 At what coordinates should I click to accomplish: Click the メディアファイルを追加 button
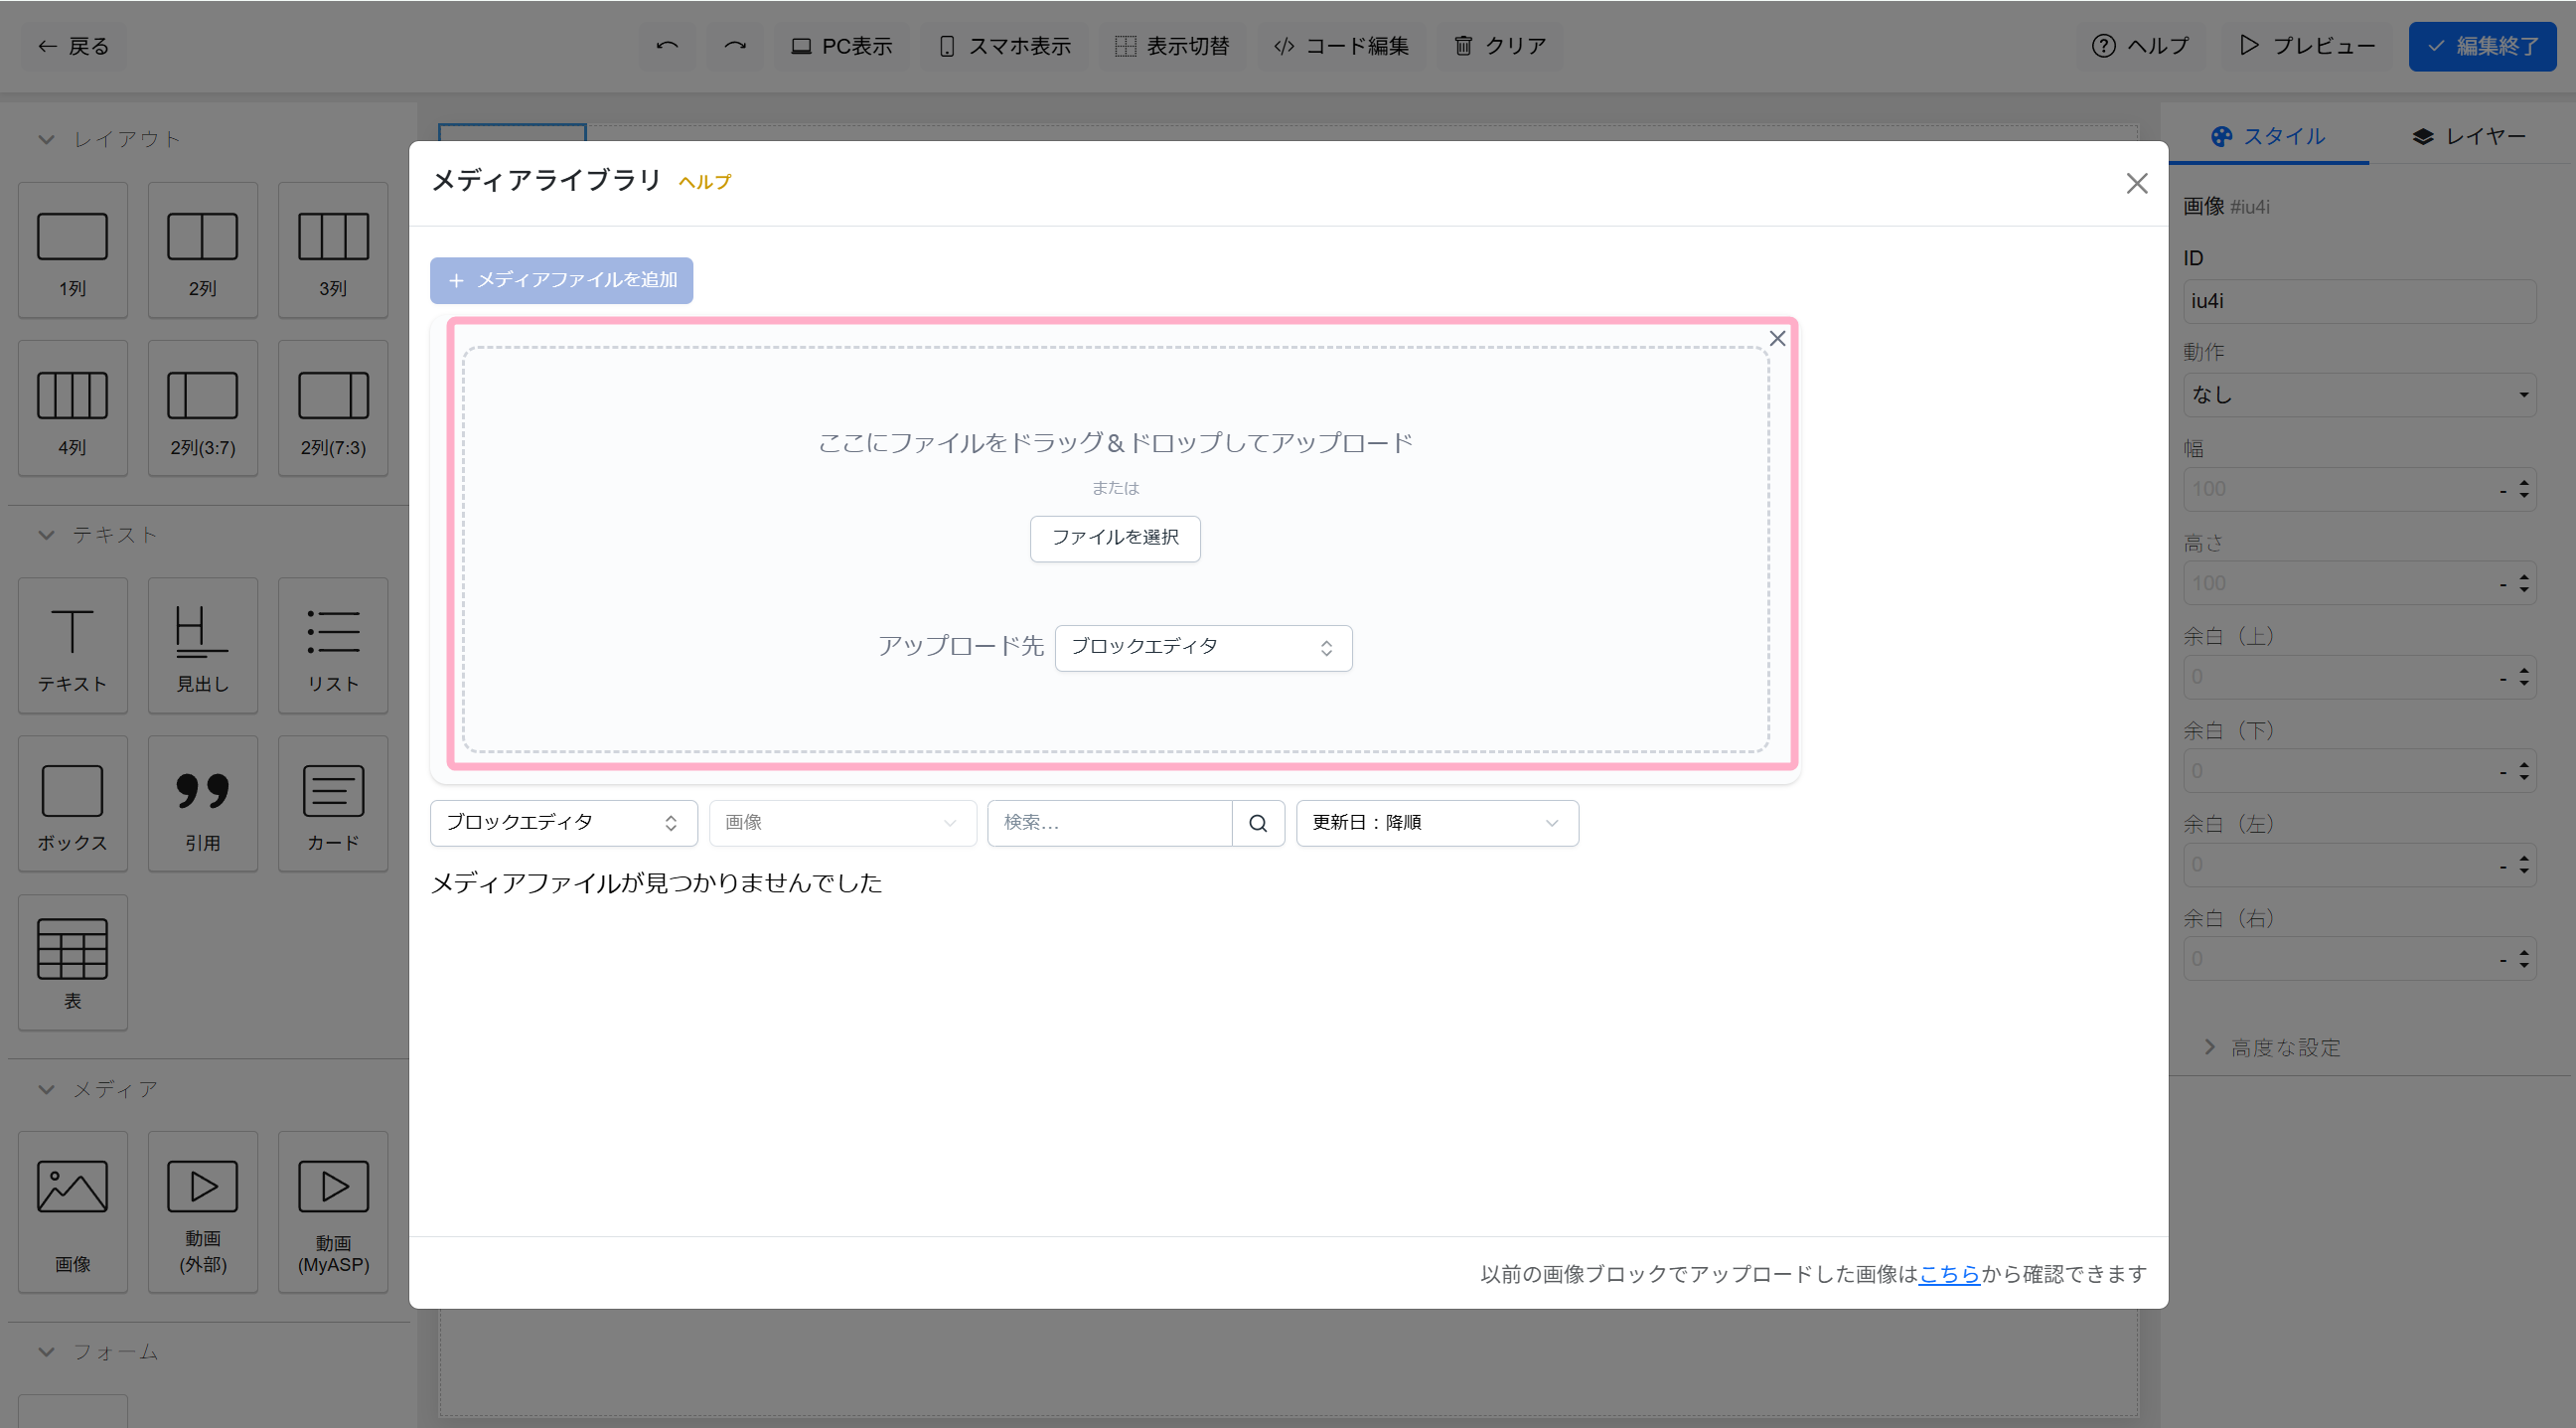coord(561,280)
